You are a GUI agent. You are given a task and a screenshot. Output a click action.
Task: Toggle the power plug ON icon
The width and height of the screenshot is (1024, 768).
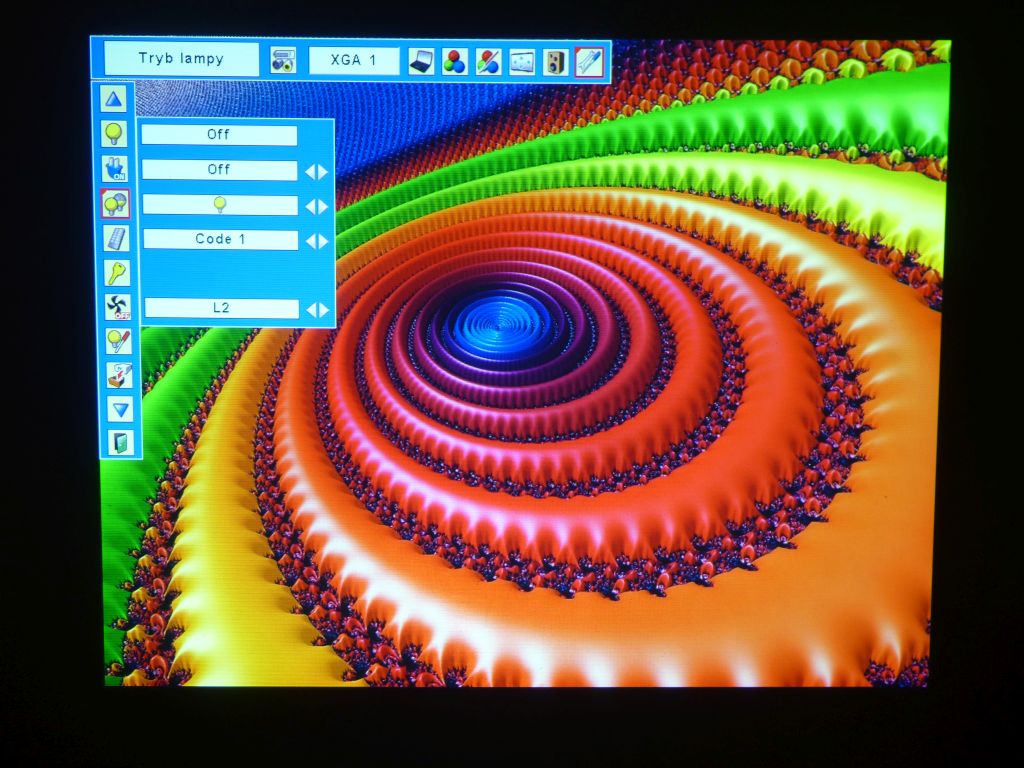pos(115,168)
